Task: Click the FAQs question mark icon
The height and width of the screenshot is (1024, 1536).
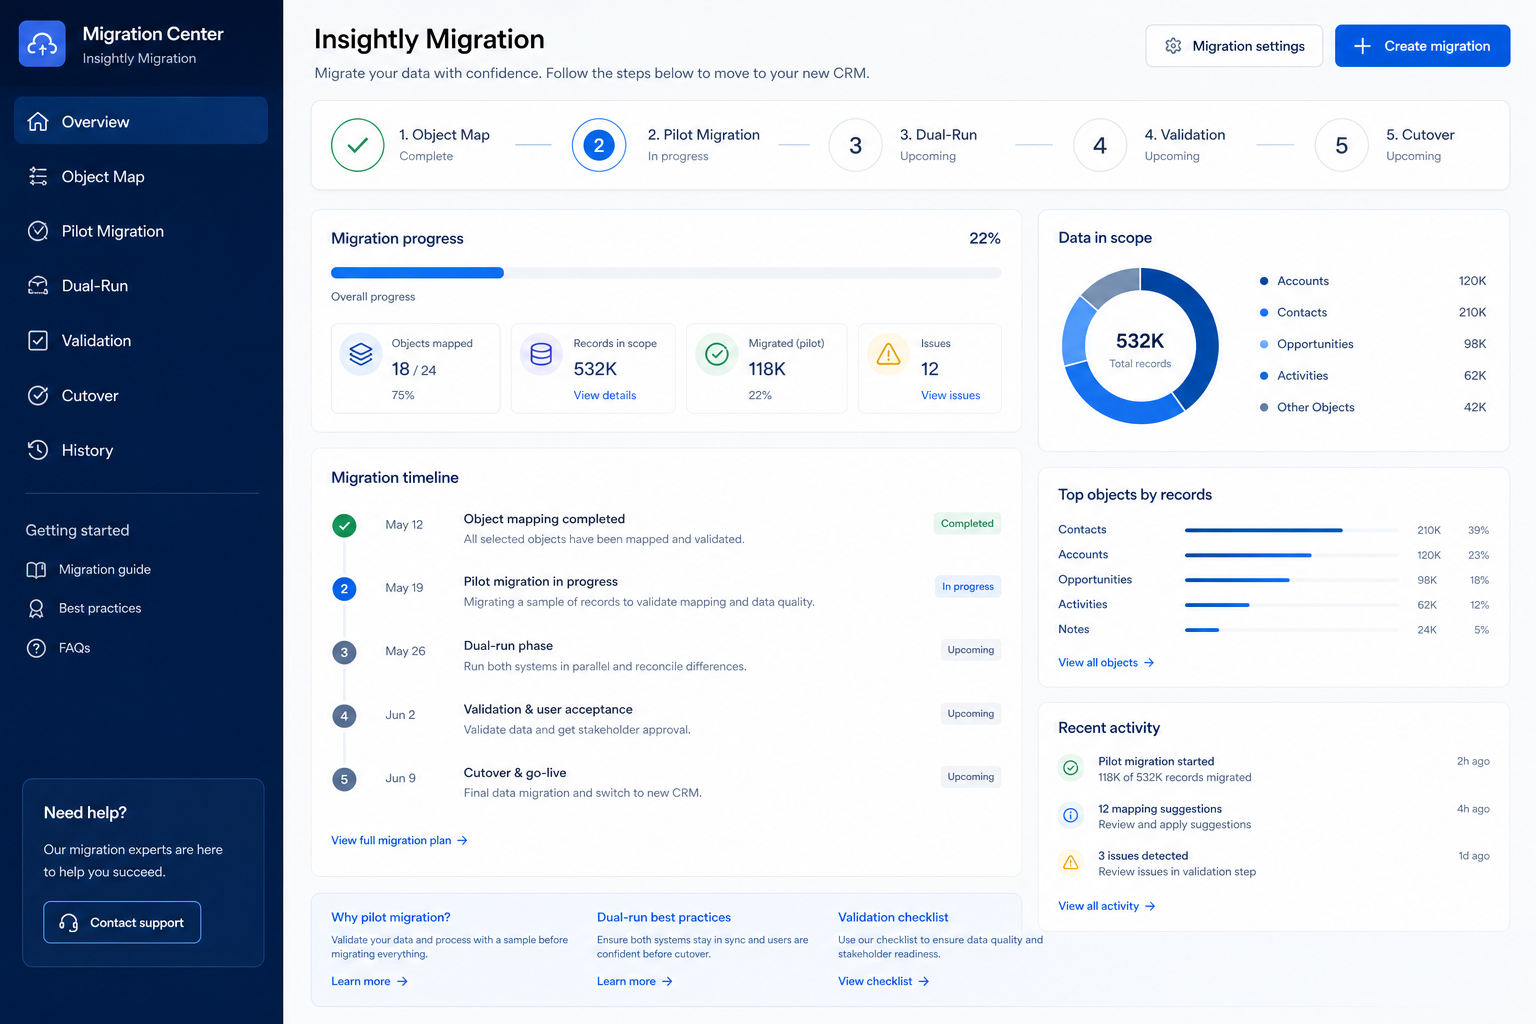Action: [36, 648]
